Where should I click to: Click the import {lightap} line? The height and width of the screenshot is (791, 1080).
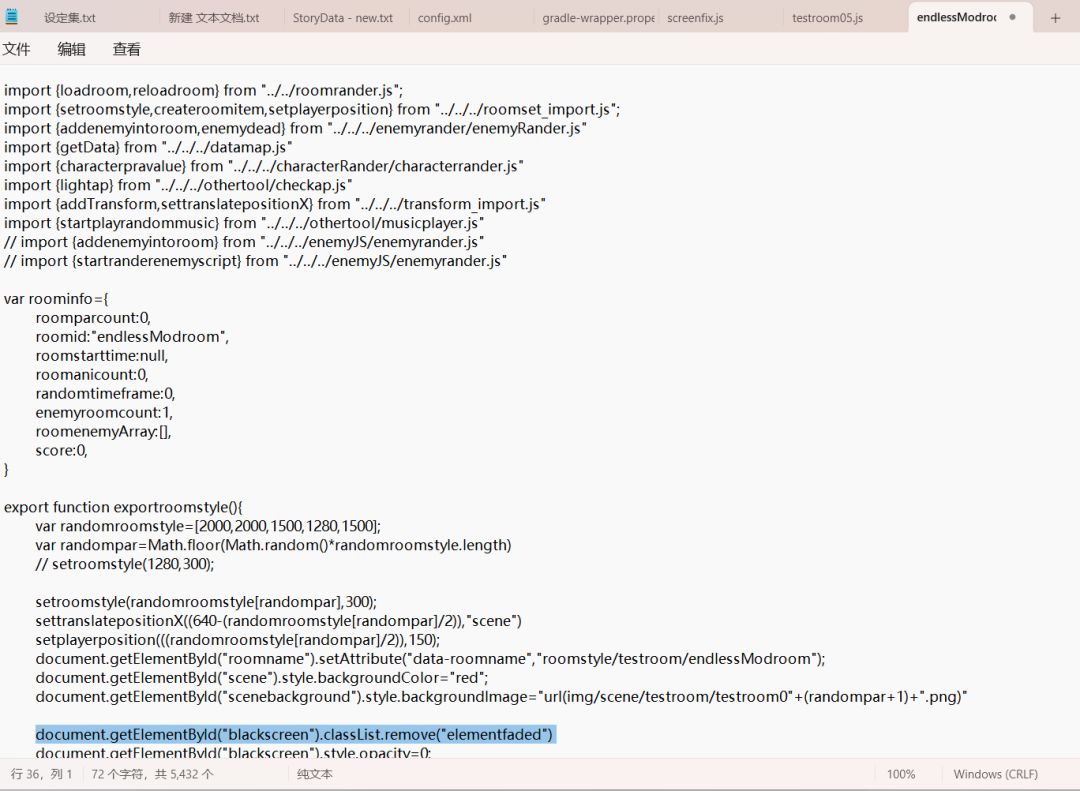pyautogui.click(x=178, y=185)
